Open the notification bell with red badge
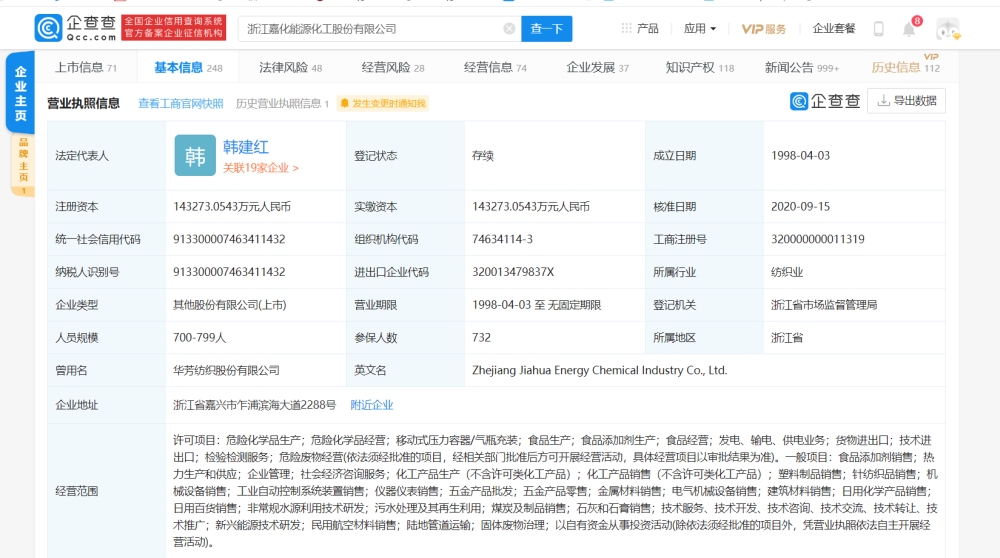This screenshot has height=558, width=1000. tap(909, 29)
